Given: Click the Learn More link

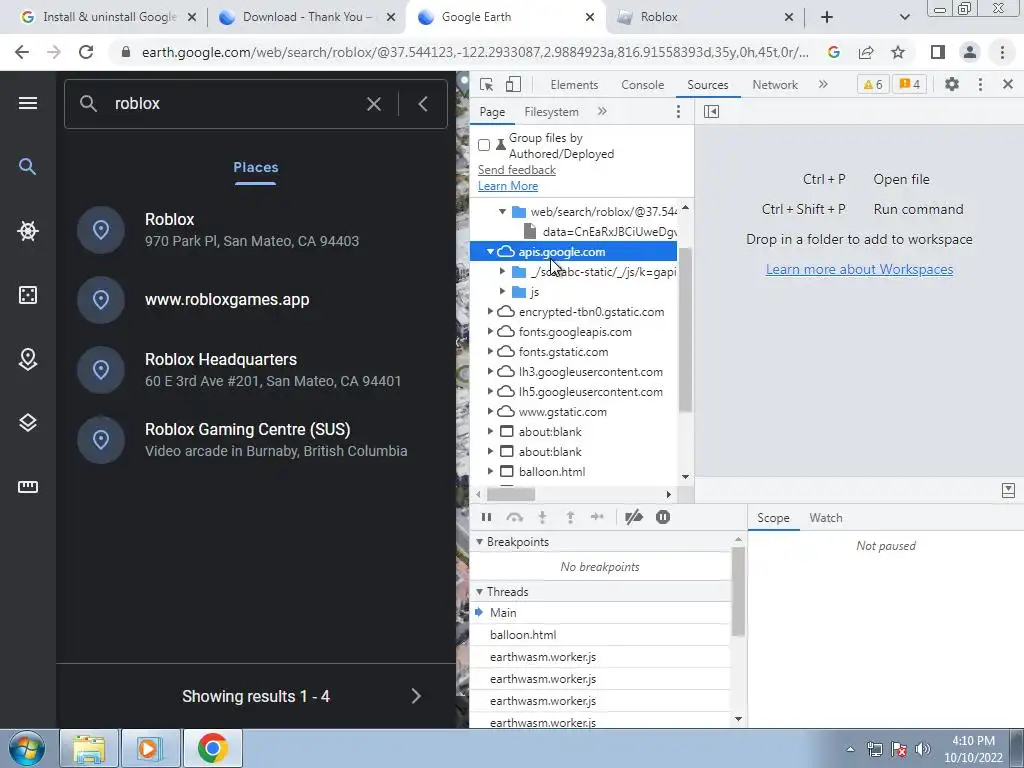Looking at the screenshot, I should [x=508, y=186].
